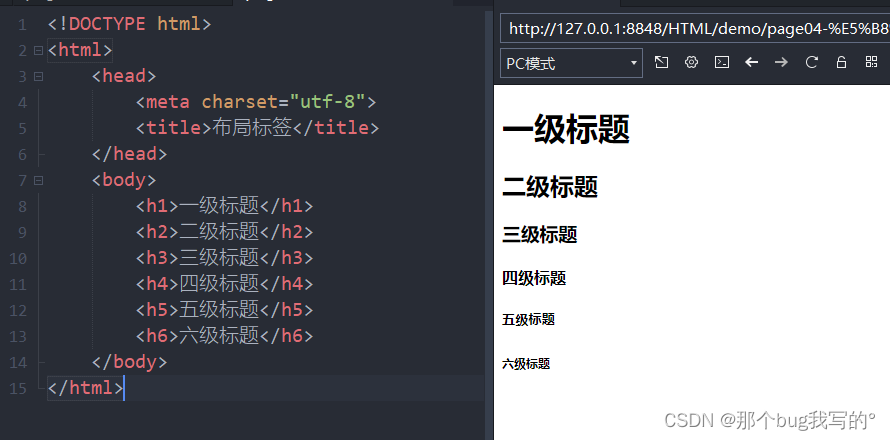Click the meta charset="utf-8" code line
Viewport: 890px width, 440px height.
tap(256, 102)
